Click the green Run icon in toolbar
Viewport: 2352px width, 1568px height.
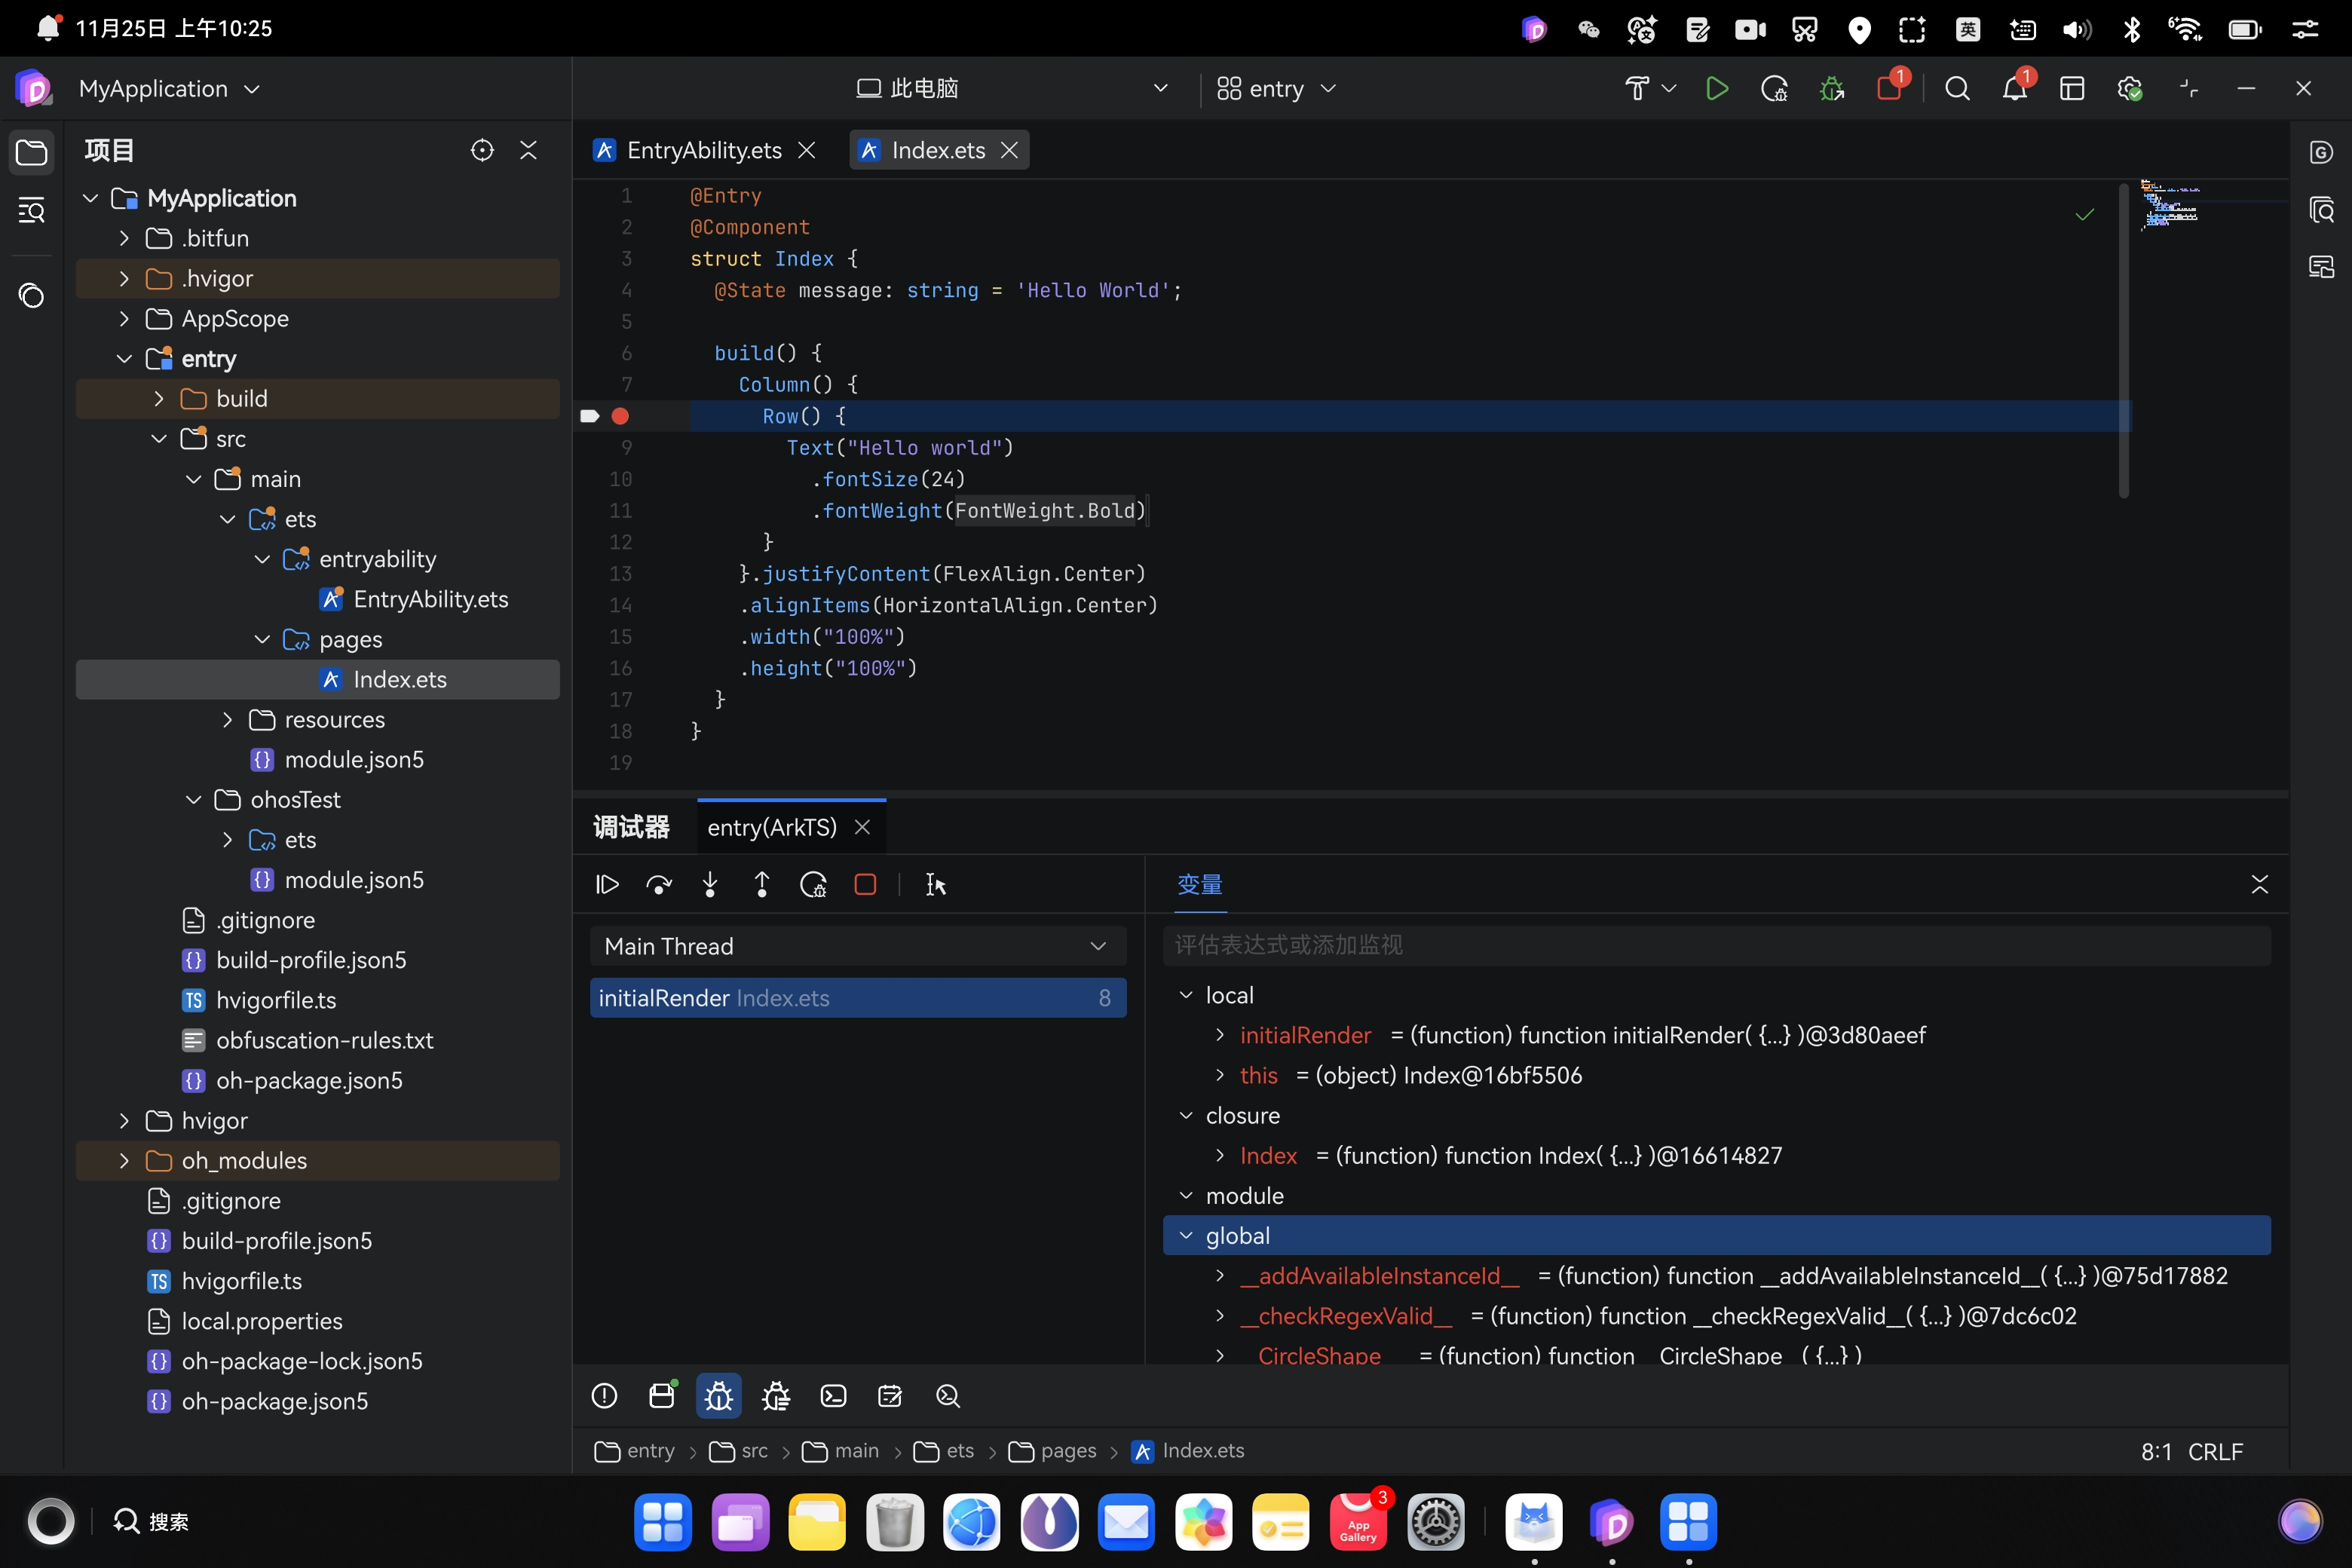(1716, 89)
